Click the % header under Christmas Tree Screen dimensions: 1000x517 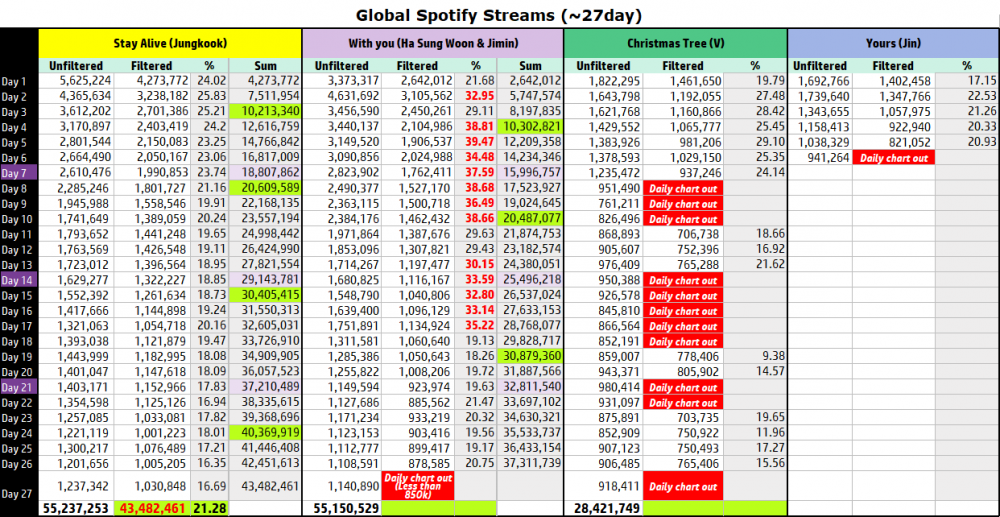(x=755, y=66)
